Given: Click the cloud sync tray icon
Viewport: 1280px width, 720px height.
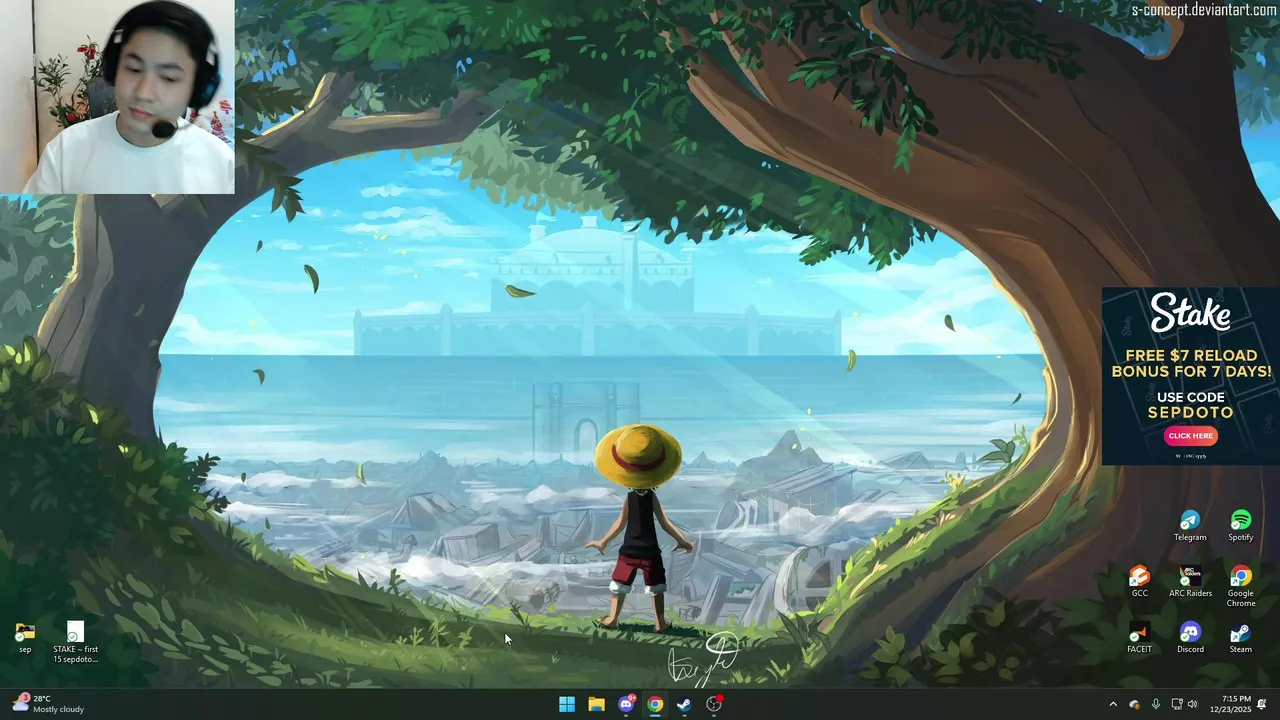Looking at the screenshot, I should coord(1134,704).
